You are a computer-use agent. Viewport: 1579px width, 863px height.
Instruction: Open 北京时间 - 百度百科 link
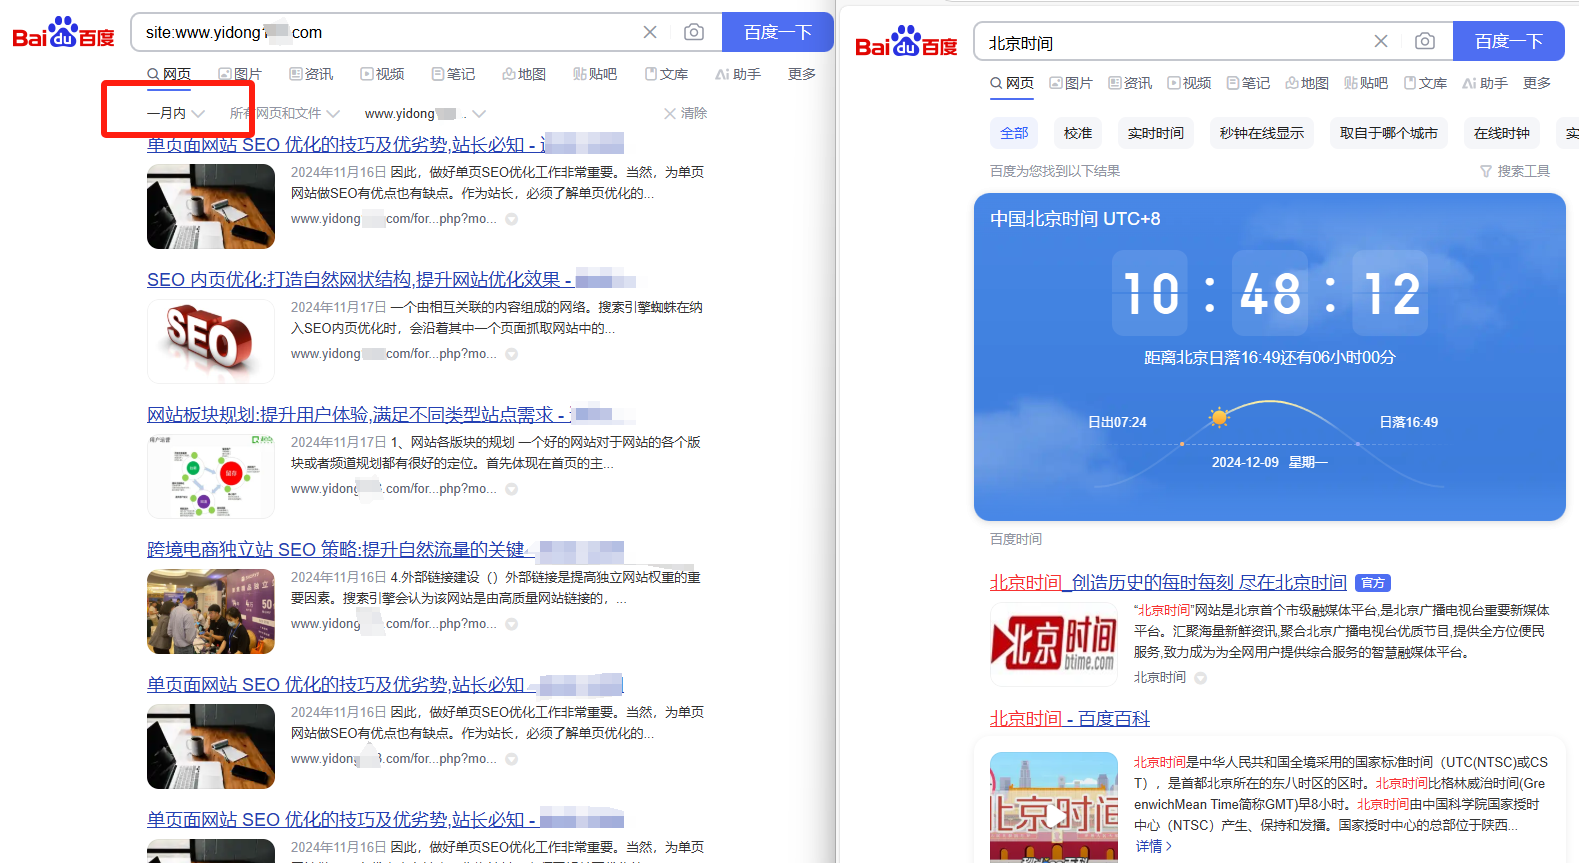click(1069, 718)
